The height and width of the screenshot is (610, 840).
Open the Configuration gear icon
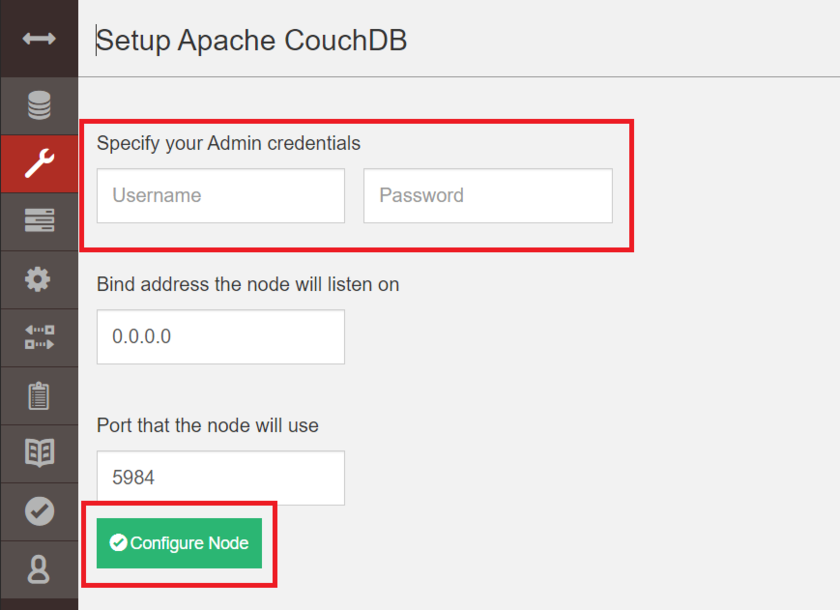(x=38, y=279)
